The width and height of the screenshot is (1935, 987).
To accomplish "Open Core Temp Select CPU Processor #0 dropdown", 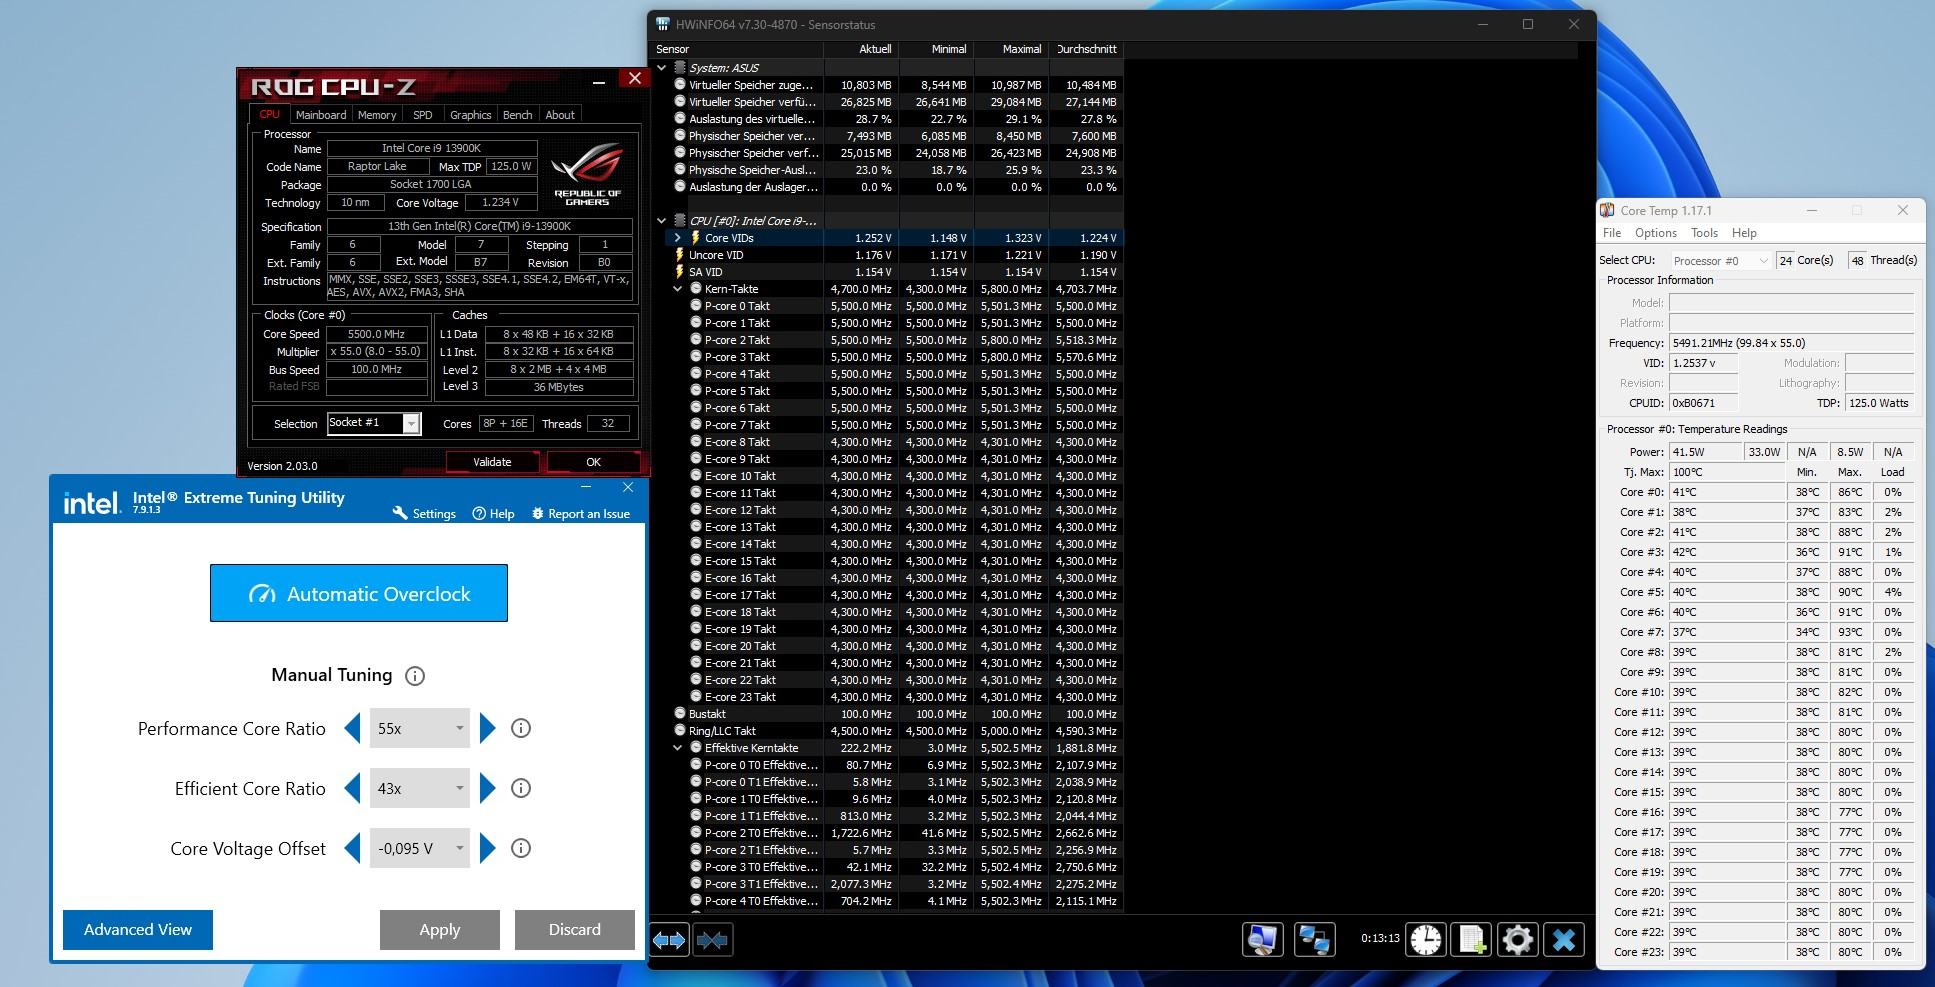I will coord(1720,261).
